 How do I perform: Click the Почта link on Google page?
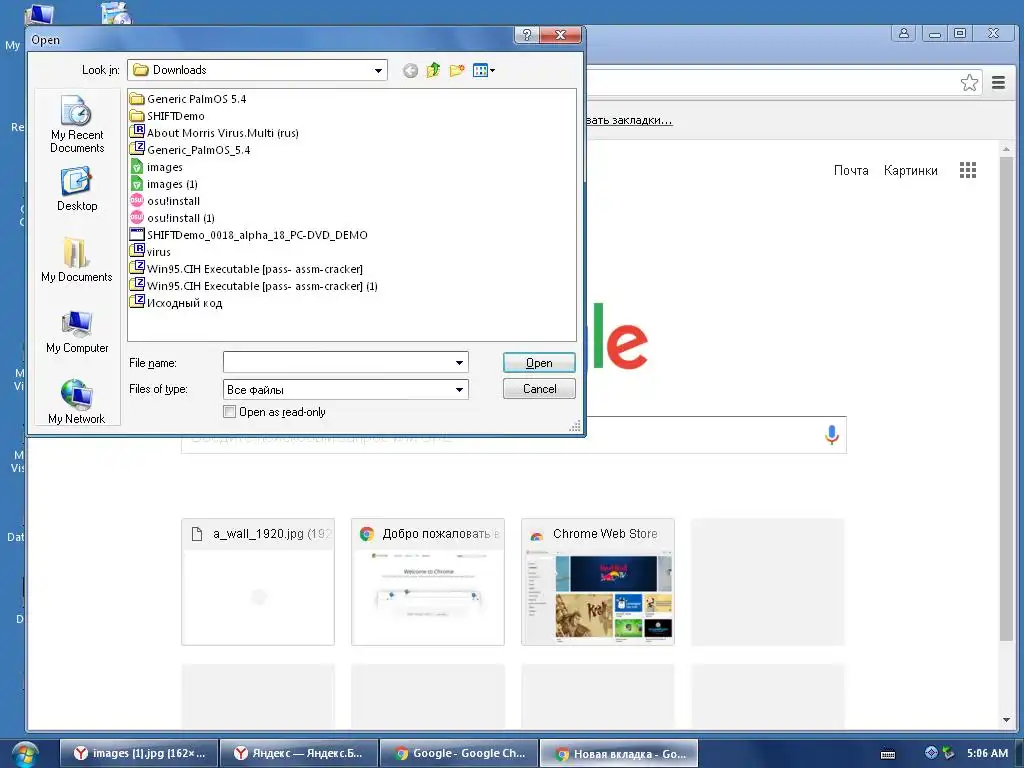click(851, 170)
